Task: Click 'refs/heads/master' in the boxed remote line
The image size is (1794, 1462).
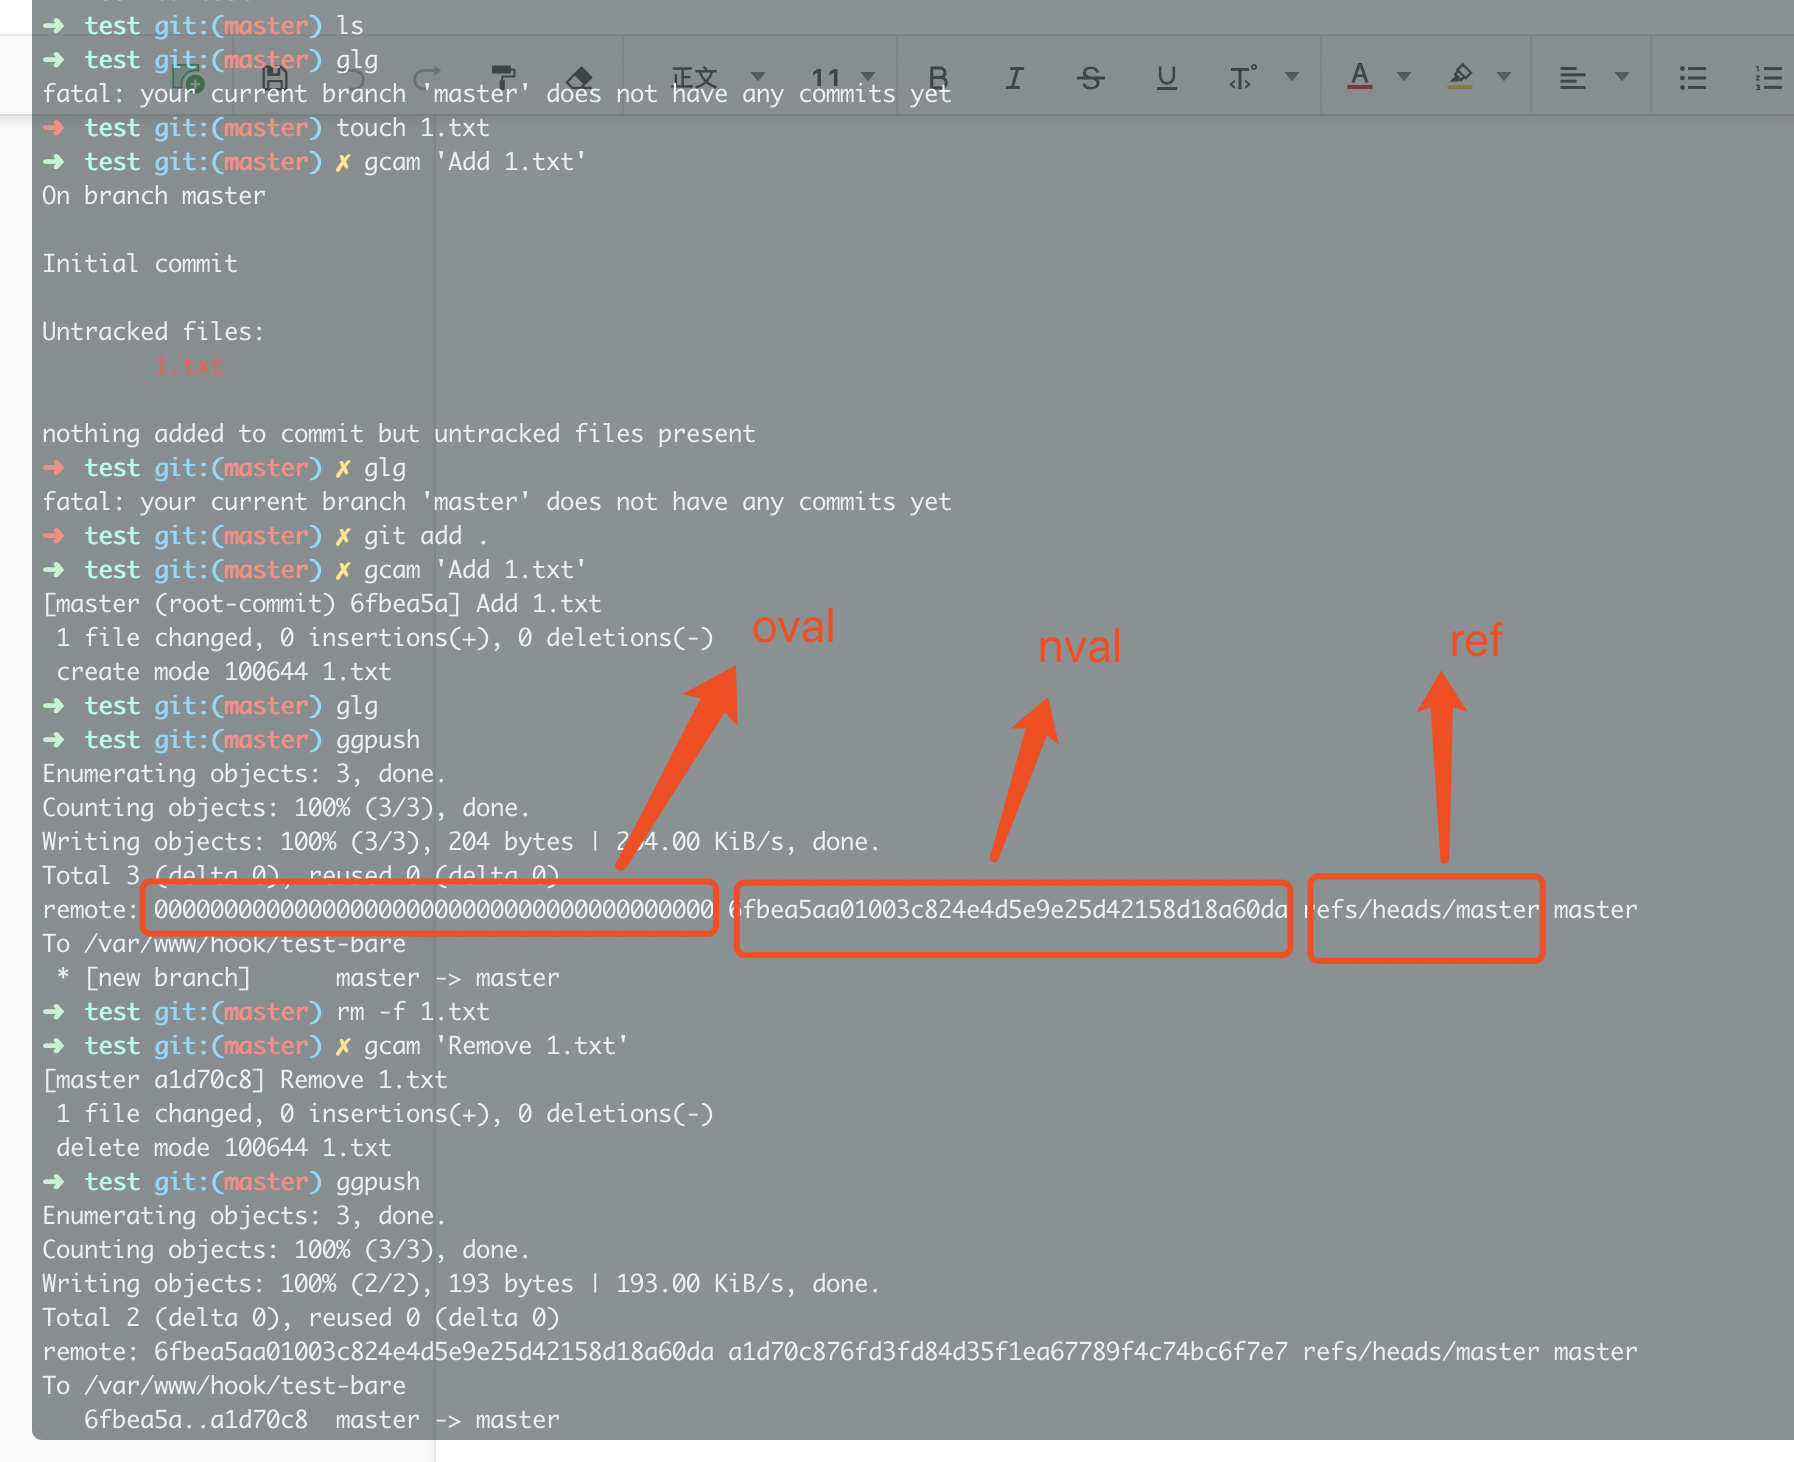Action: point(1421,910)
